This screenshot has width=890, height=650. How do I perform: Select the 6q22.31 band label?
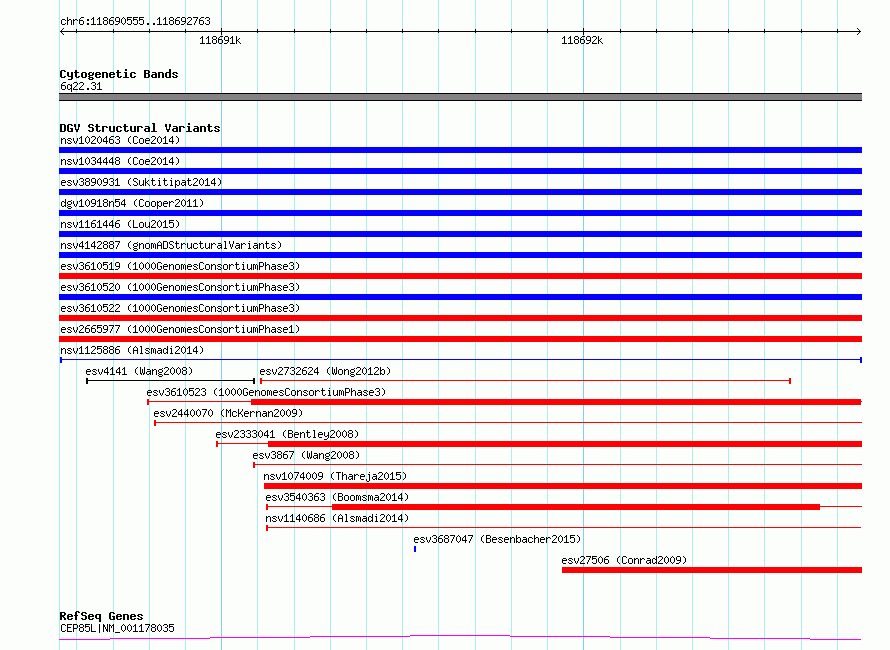pos(81,86)
